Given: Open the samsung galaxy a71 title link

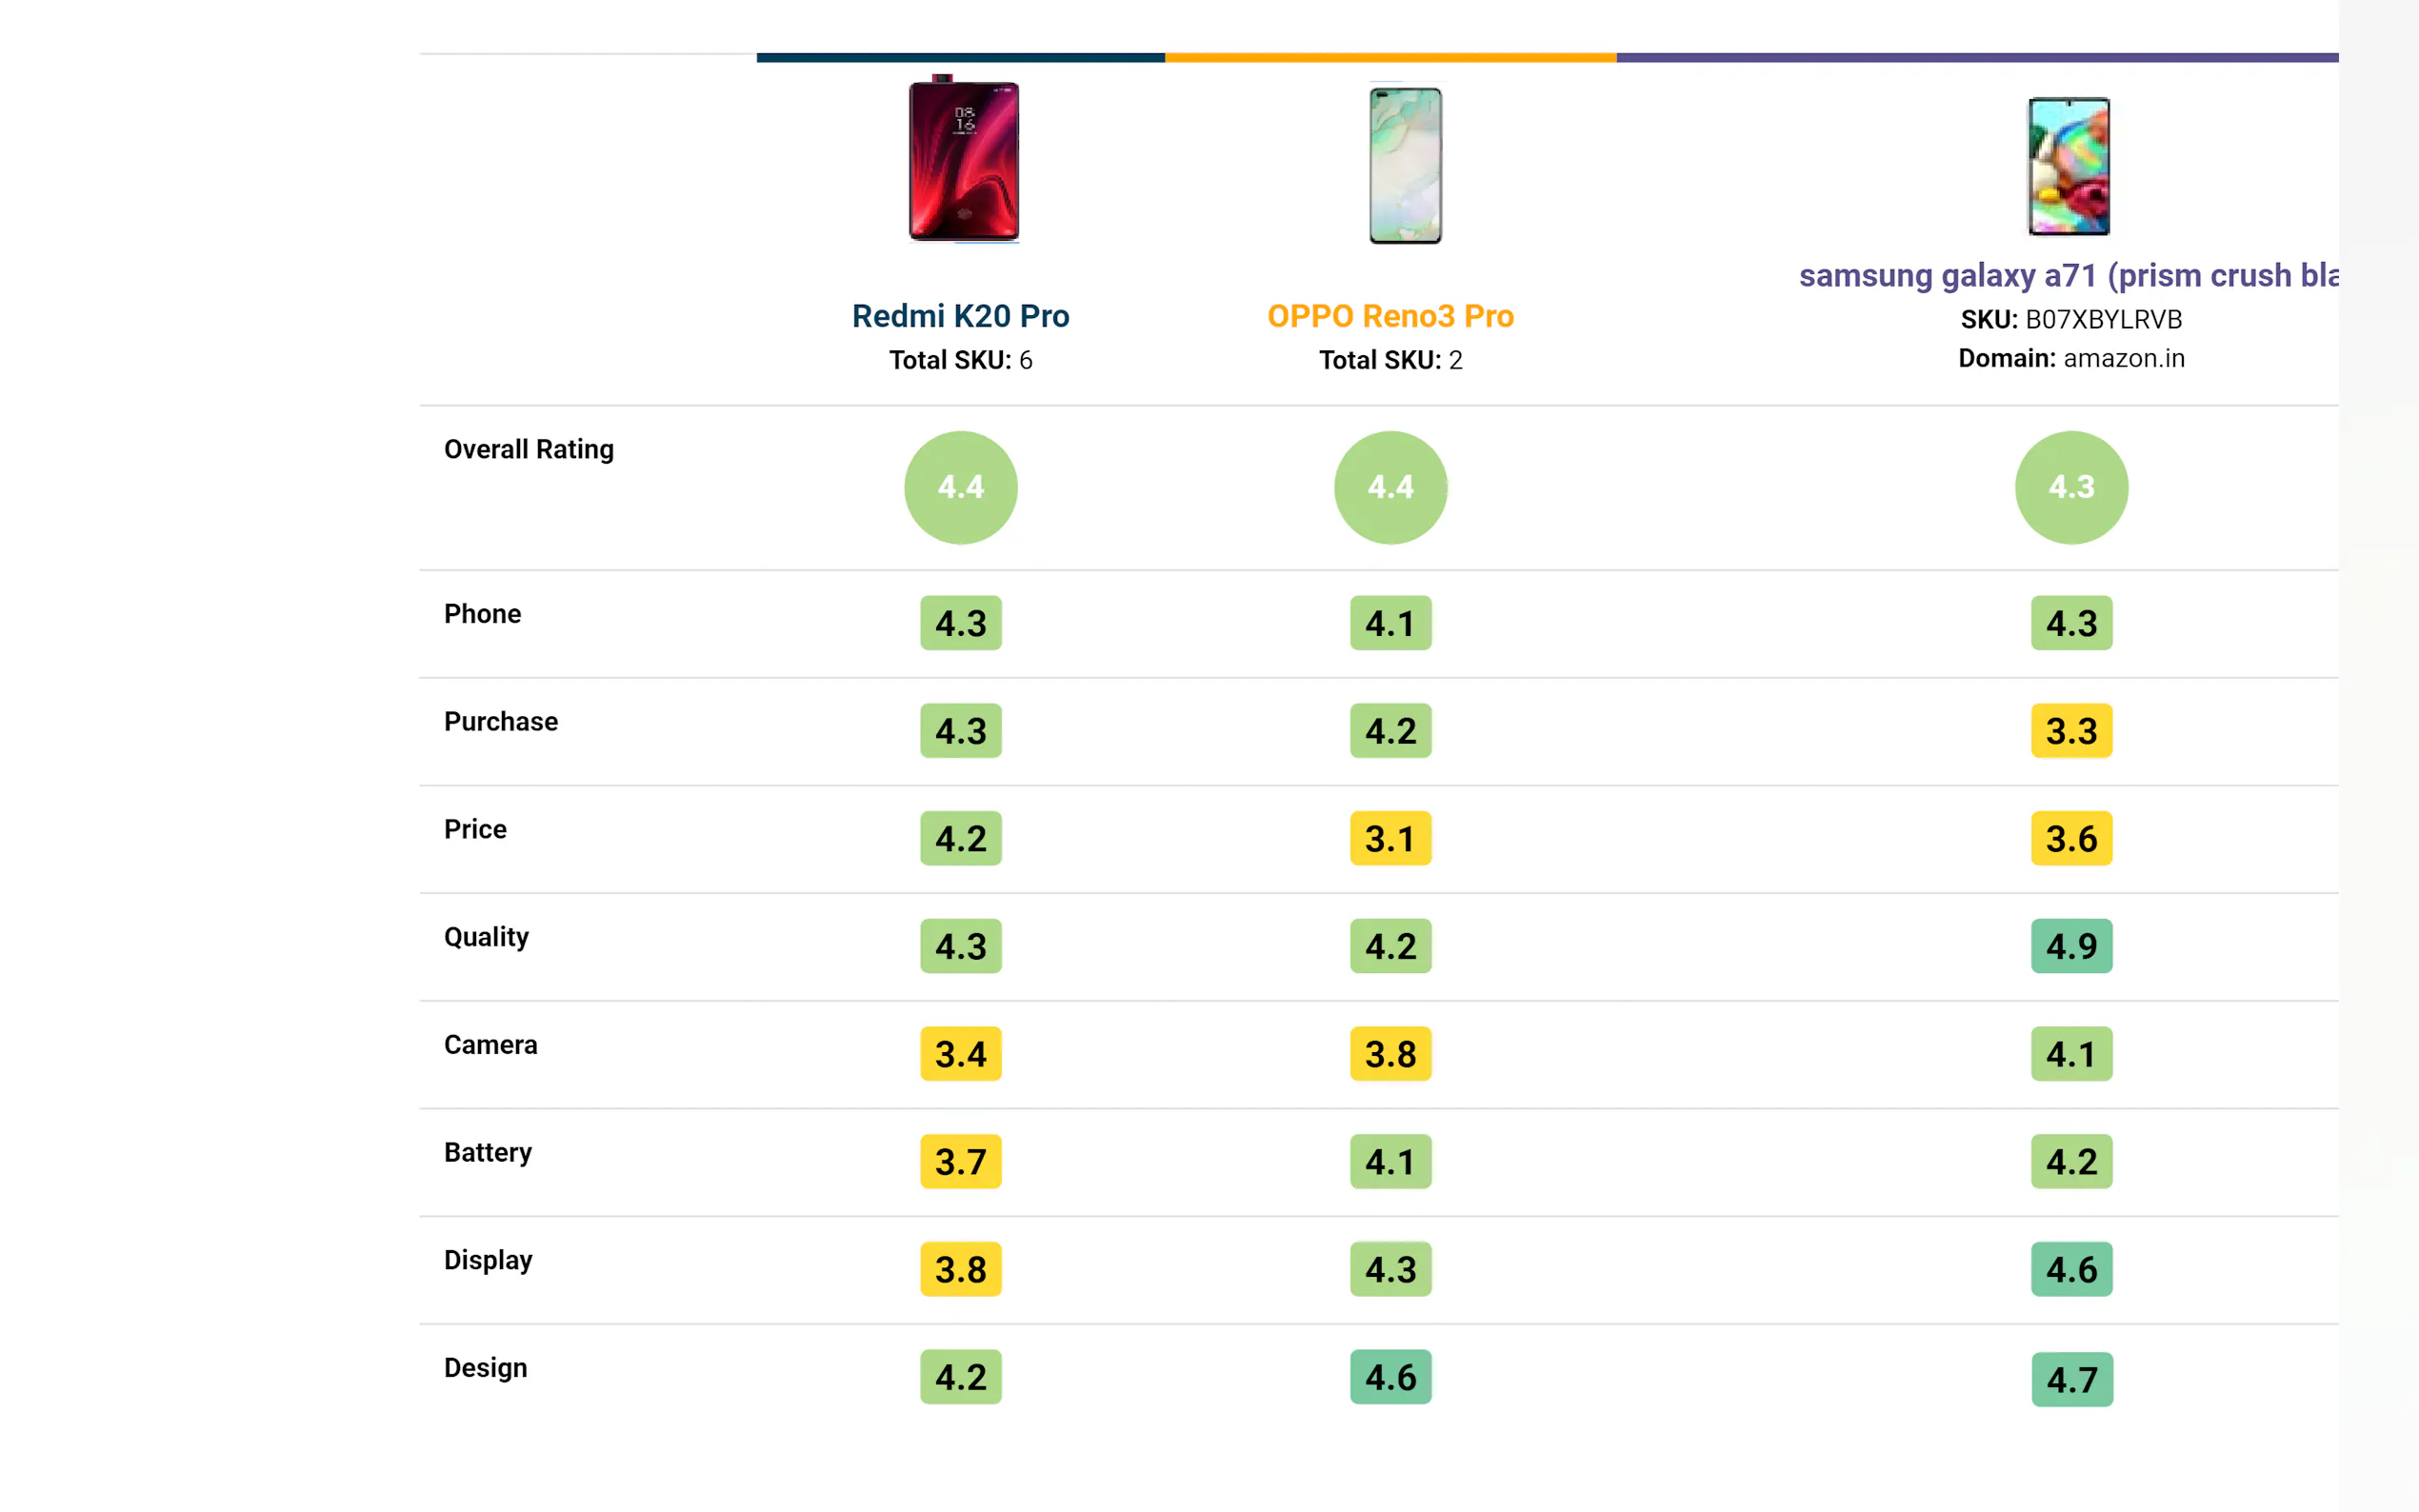Looking at the screenshot, I should click(x=2068, y=275).
